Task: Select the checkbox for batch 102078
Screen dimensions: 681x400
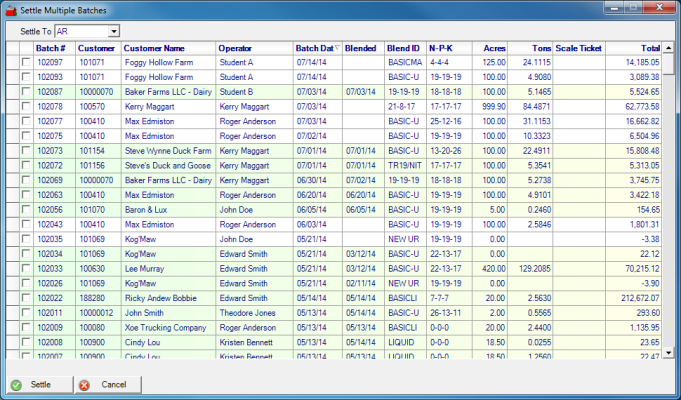Action: pos(25,105)
